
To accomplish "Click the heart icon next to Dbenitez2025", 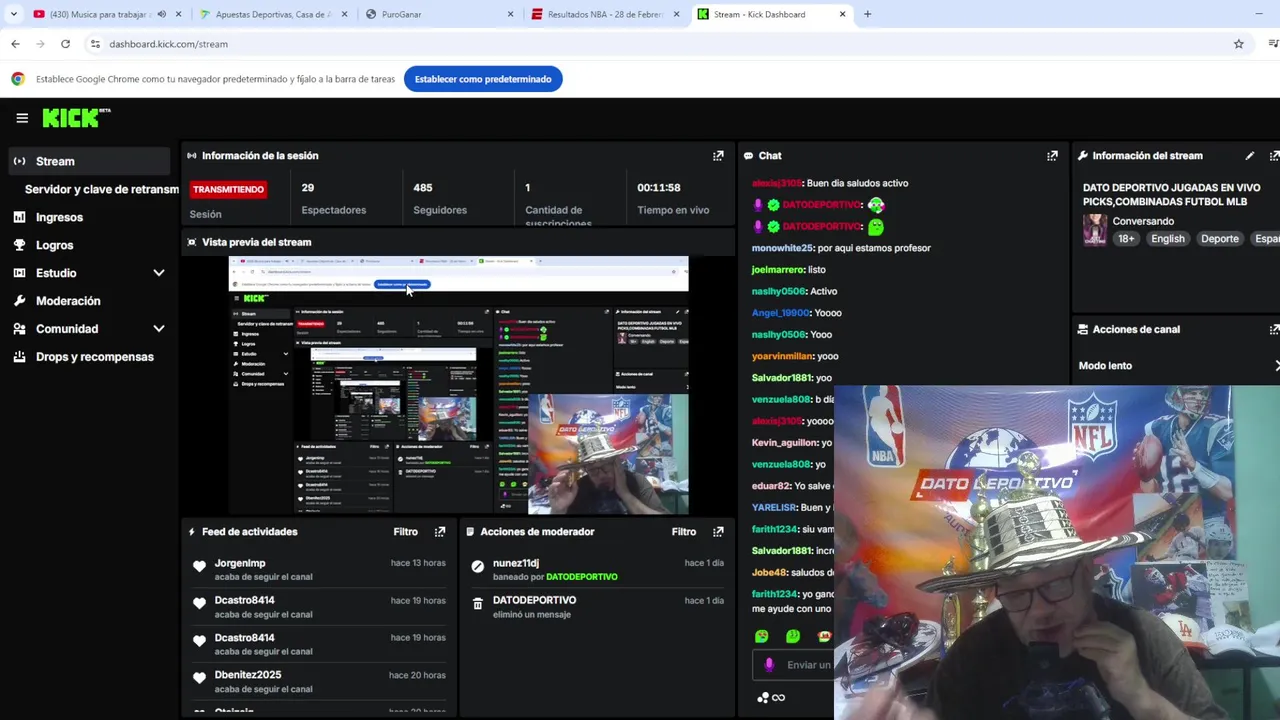I will (199, 679).
